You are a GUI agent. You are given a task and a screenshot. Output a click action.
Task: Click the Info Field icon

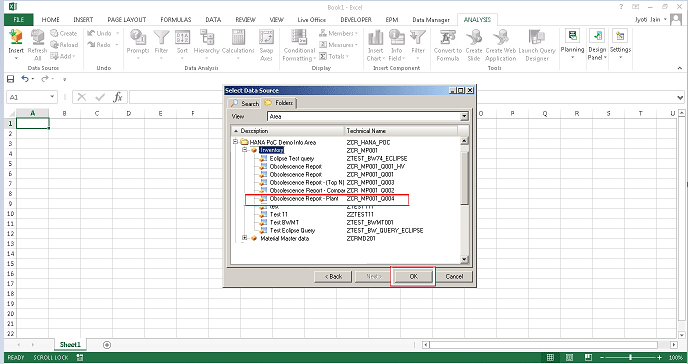point(397,45)
